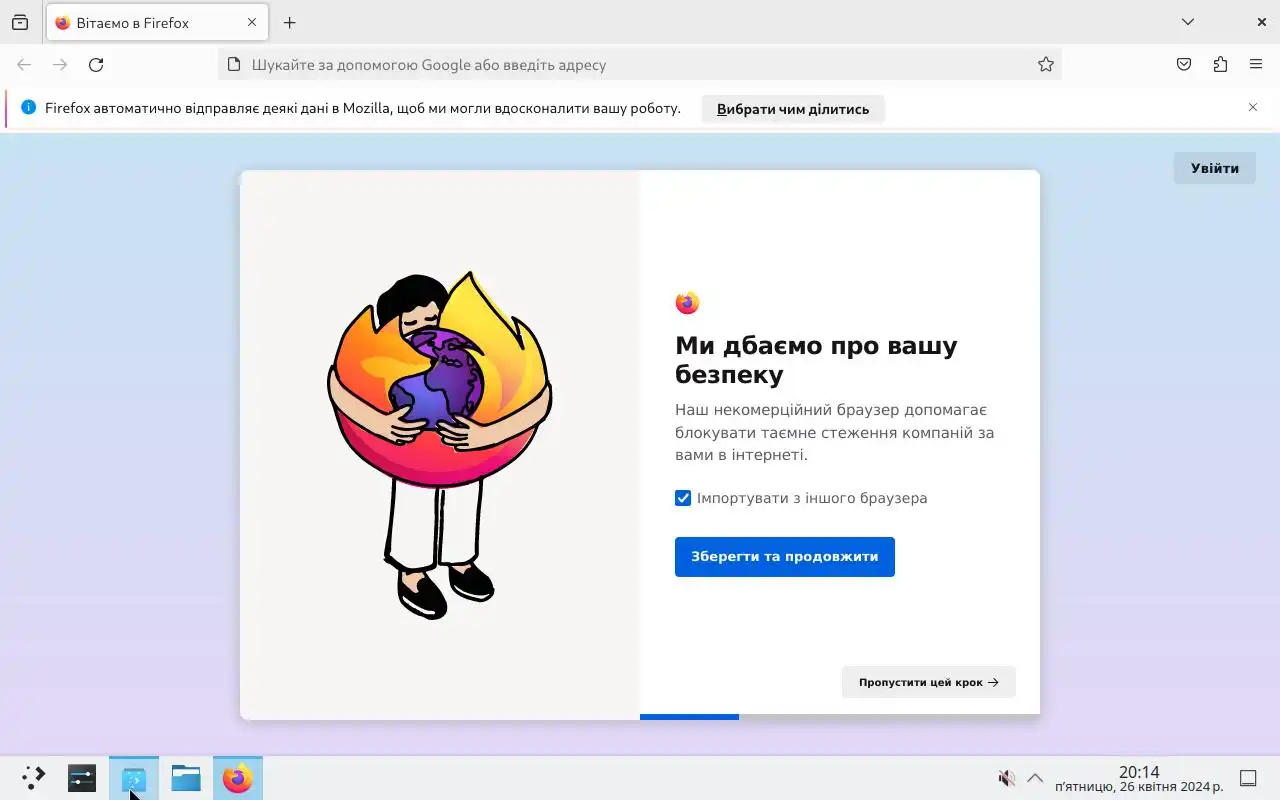Open the Extensions puzzle icon
This screenshot has width=1280, height=800.
[1220, 65]
